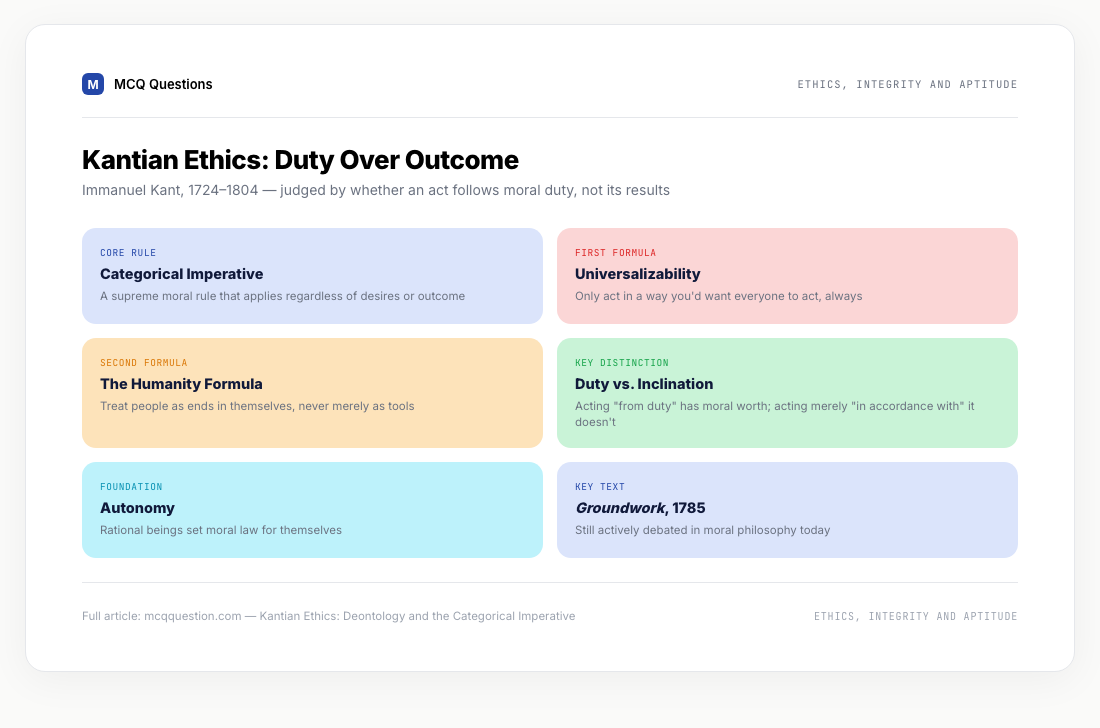Screen dimensions: 1100x728
Task: Open the Duty vs. Inclination card
Action: [787, 393]
